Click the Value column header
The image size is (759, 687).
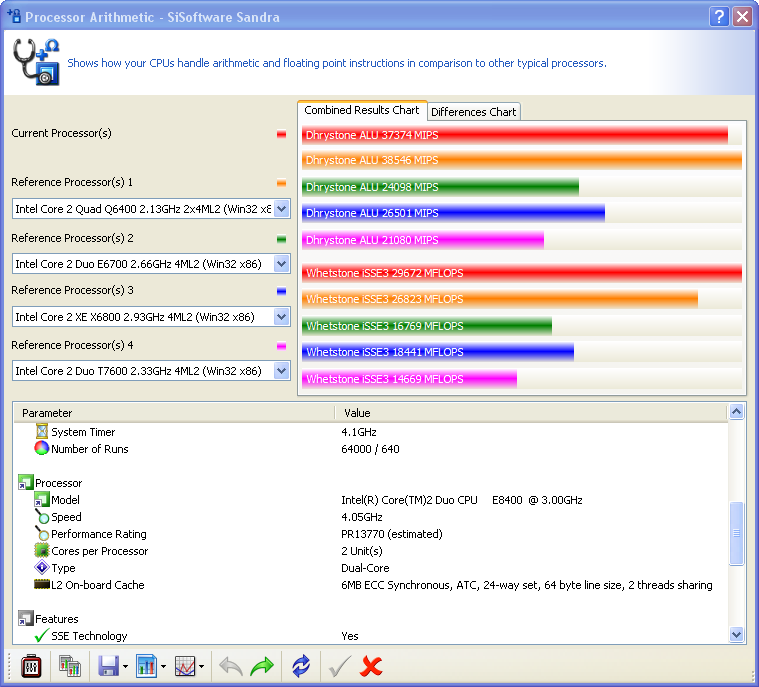[x=531, y=413]
